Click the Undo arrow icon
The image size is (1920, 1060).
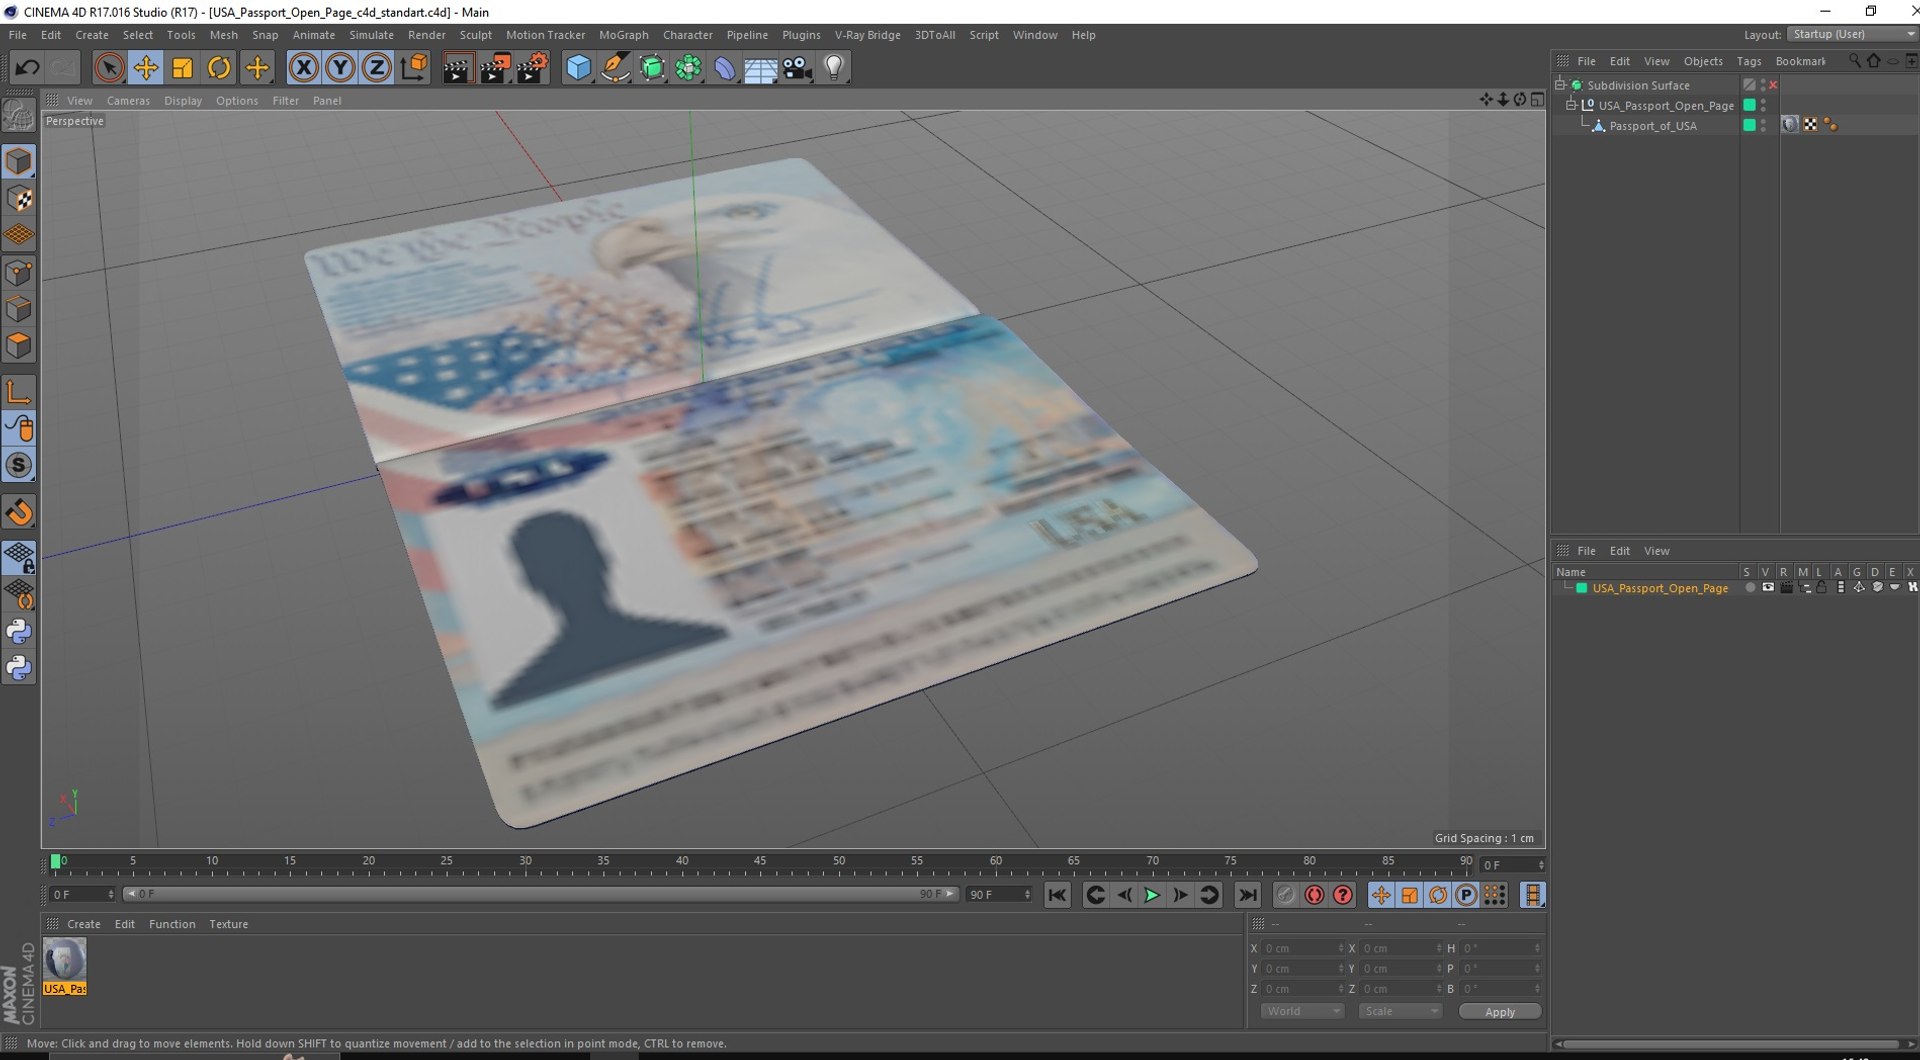coord(27,68)
